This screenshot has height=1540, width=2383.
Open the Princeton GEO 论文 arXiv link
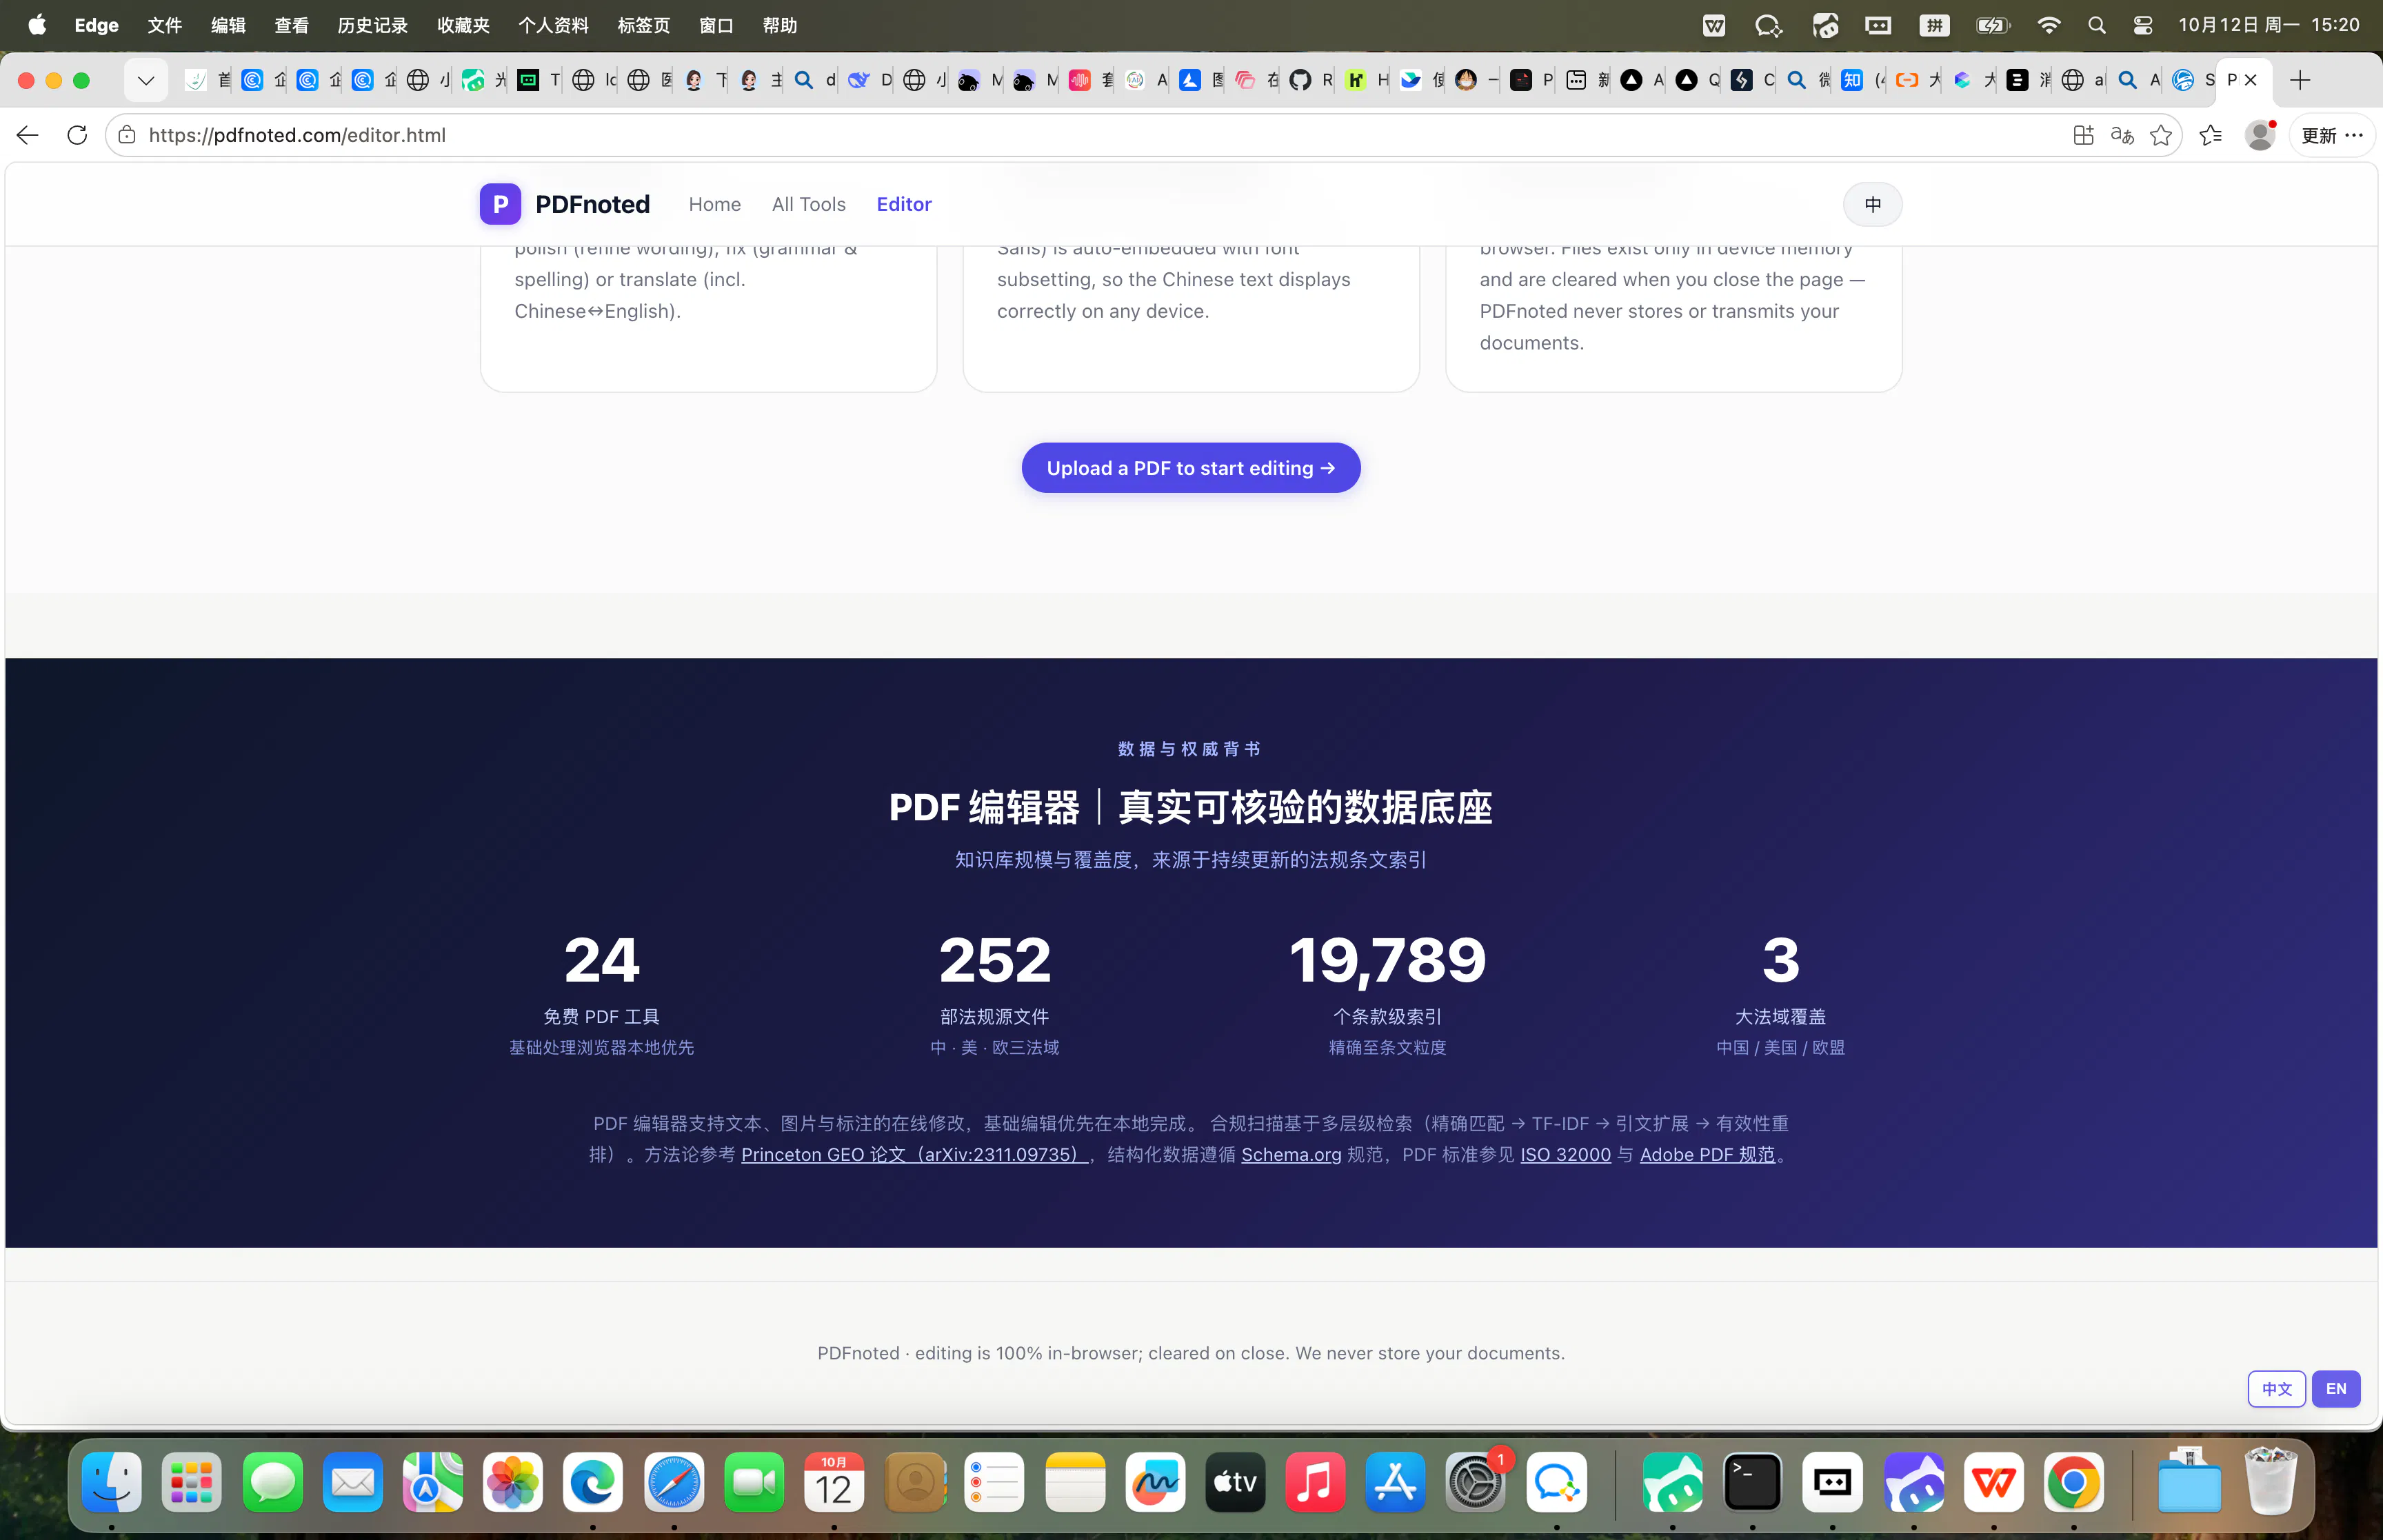(914, 1154)
